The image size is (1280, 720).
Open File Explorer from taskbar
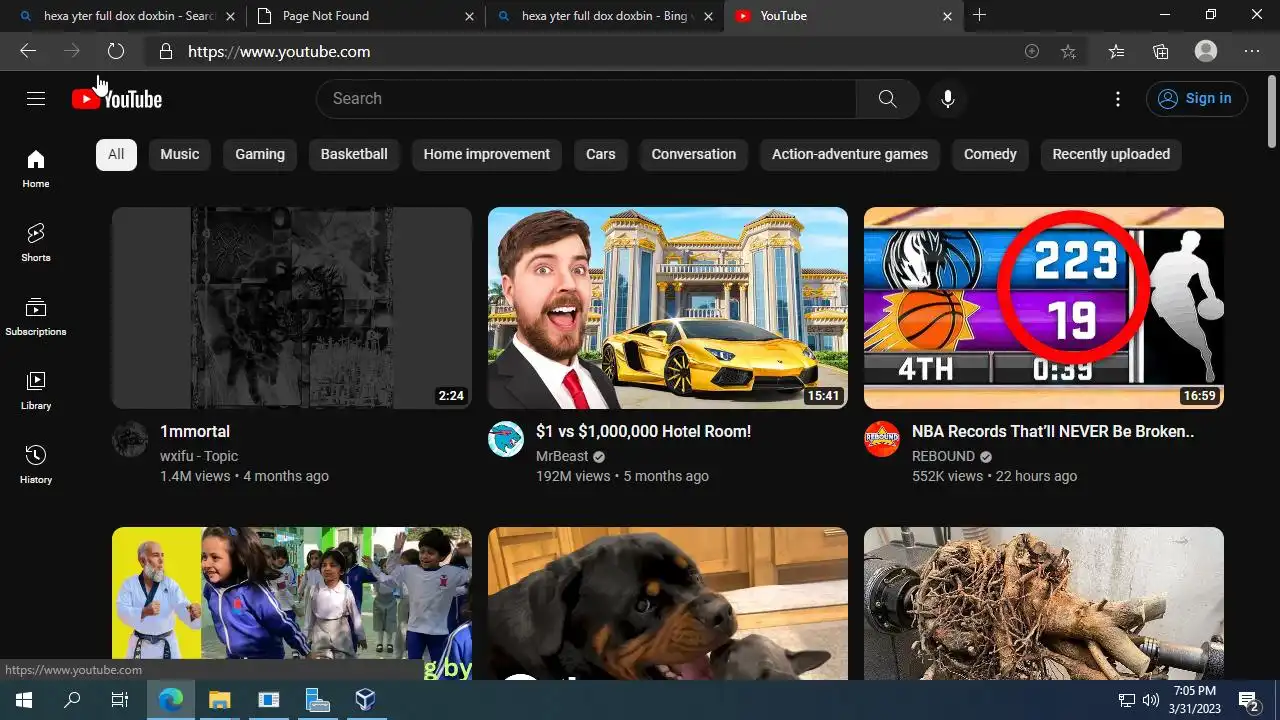[220, 700]
